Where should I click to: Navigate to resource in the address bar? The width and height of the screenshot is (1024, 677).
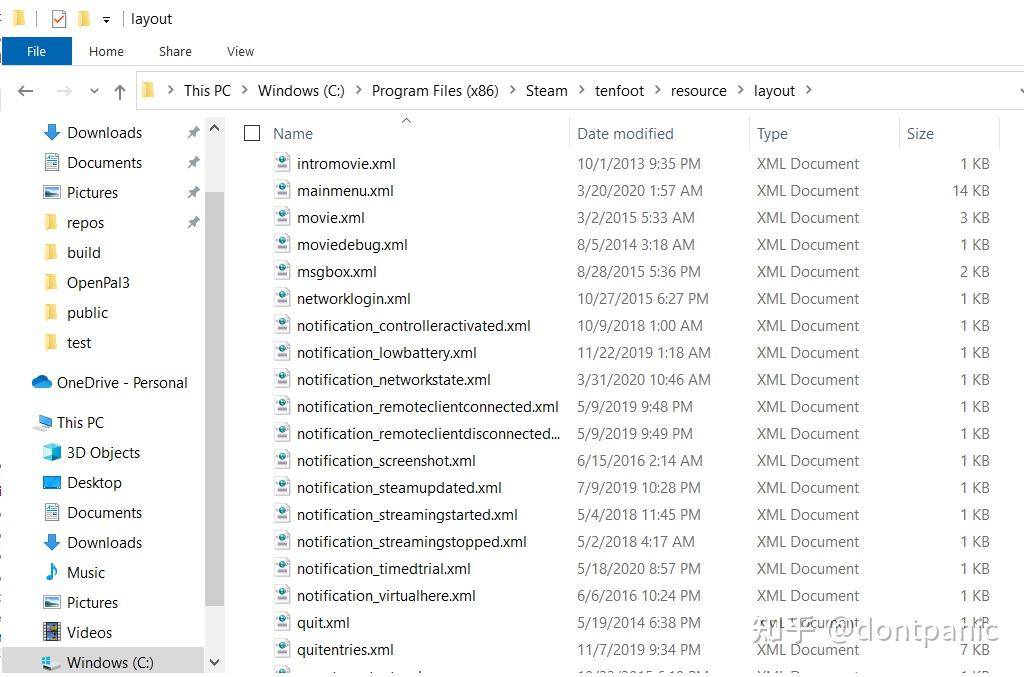click(698, 91)
